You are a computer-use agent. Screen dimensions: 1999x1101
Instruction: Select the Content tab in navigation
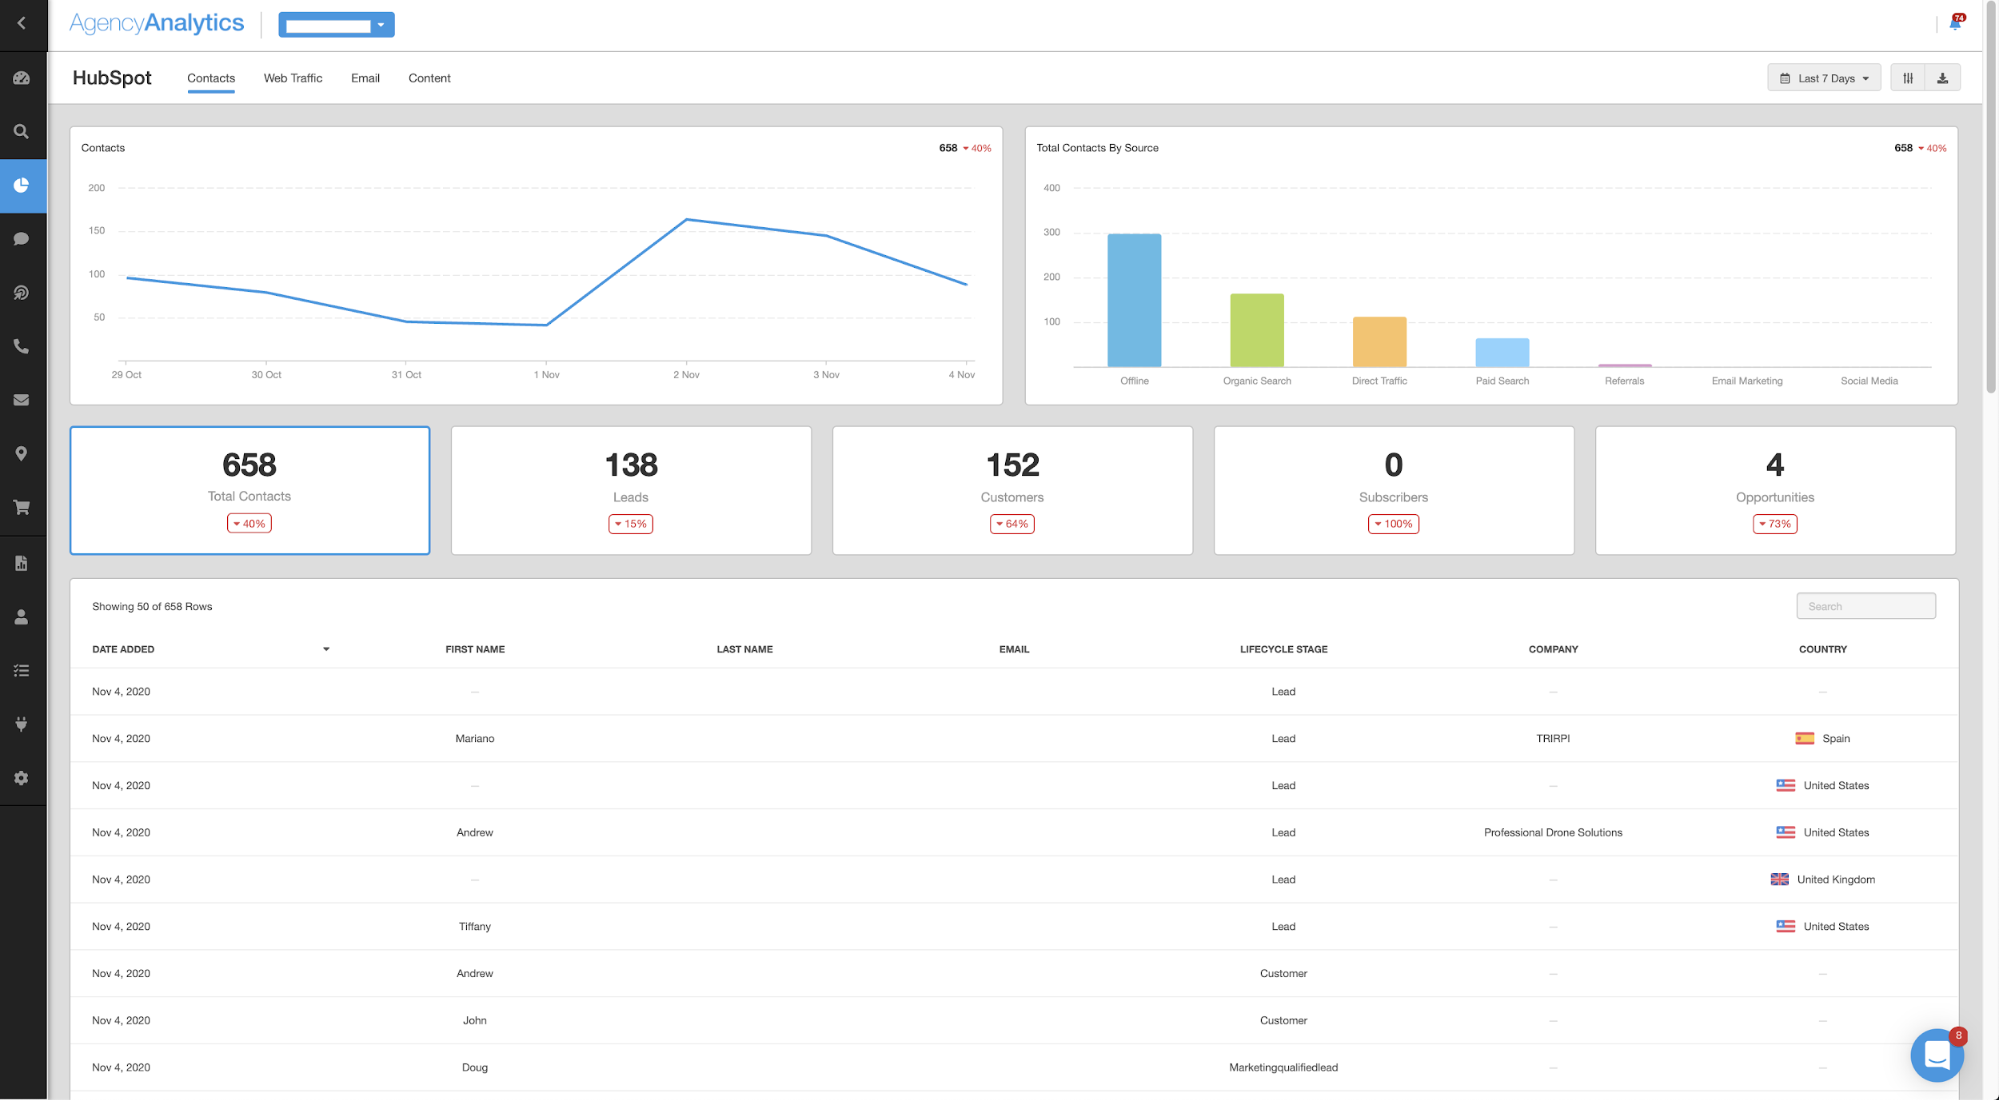tap(428, 77)
